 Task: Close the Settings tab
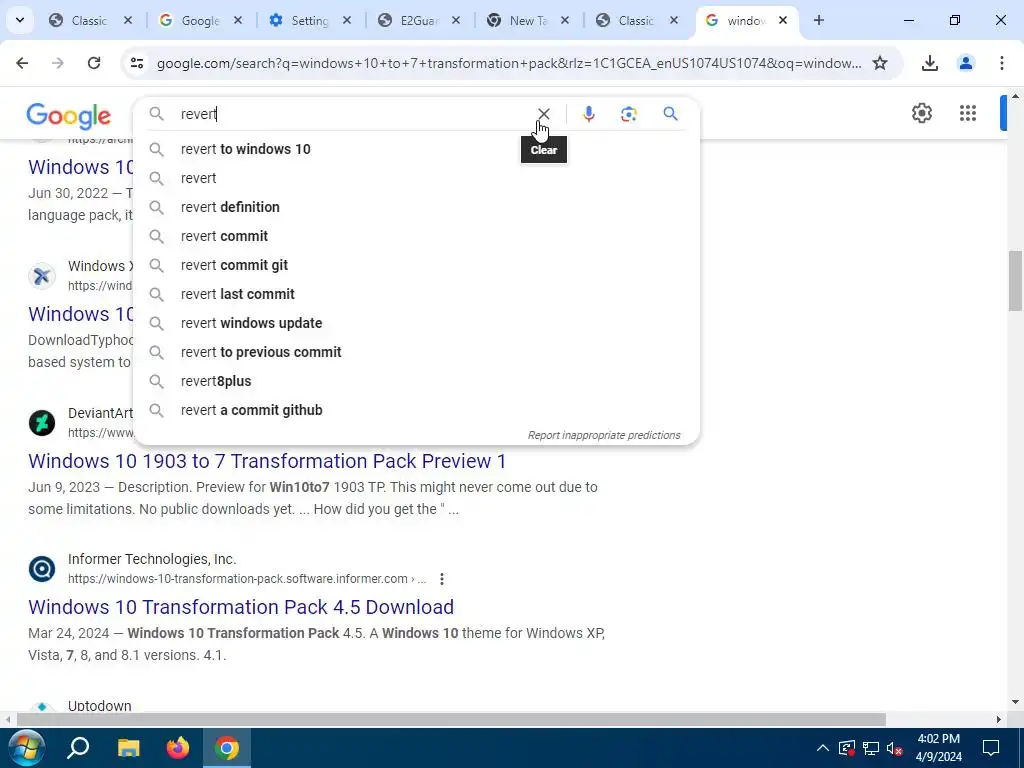coord(347,20)
